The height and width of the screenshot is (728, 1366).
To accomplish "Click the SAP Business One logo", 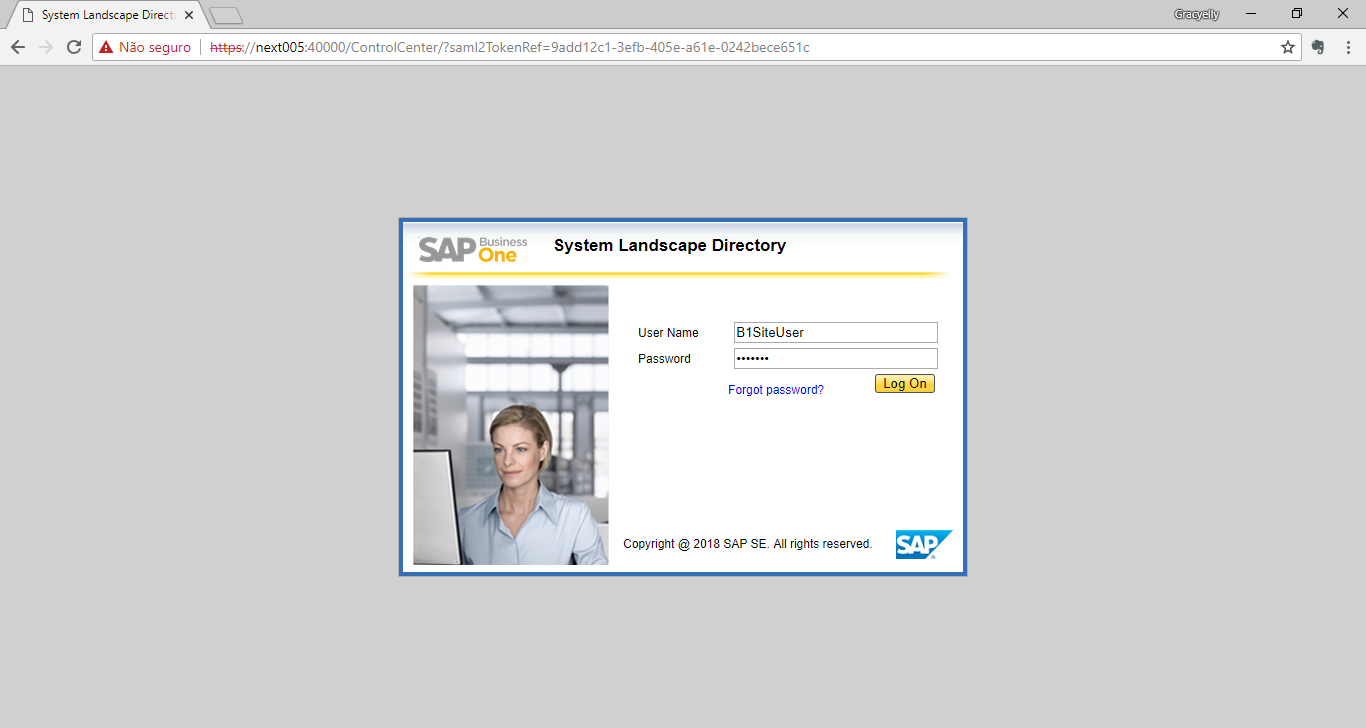I will (x=473, y=249).
